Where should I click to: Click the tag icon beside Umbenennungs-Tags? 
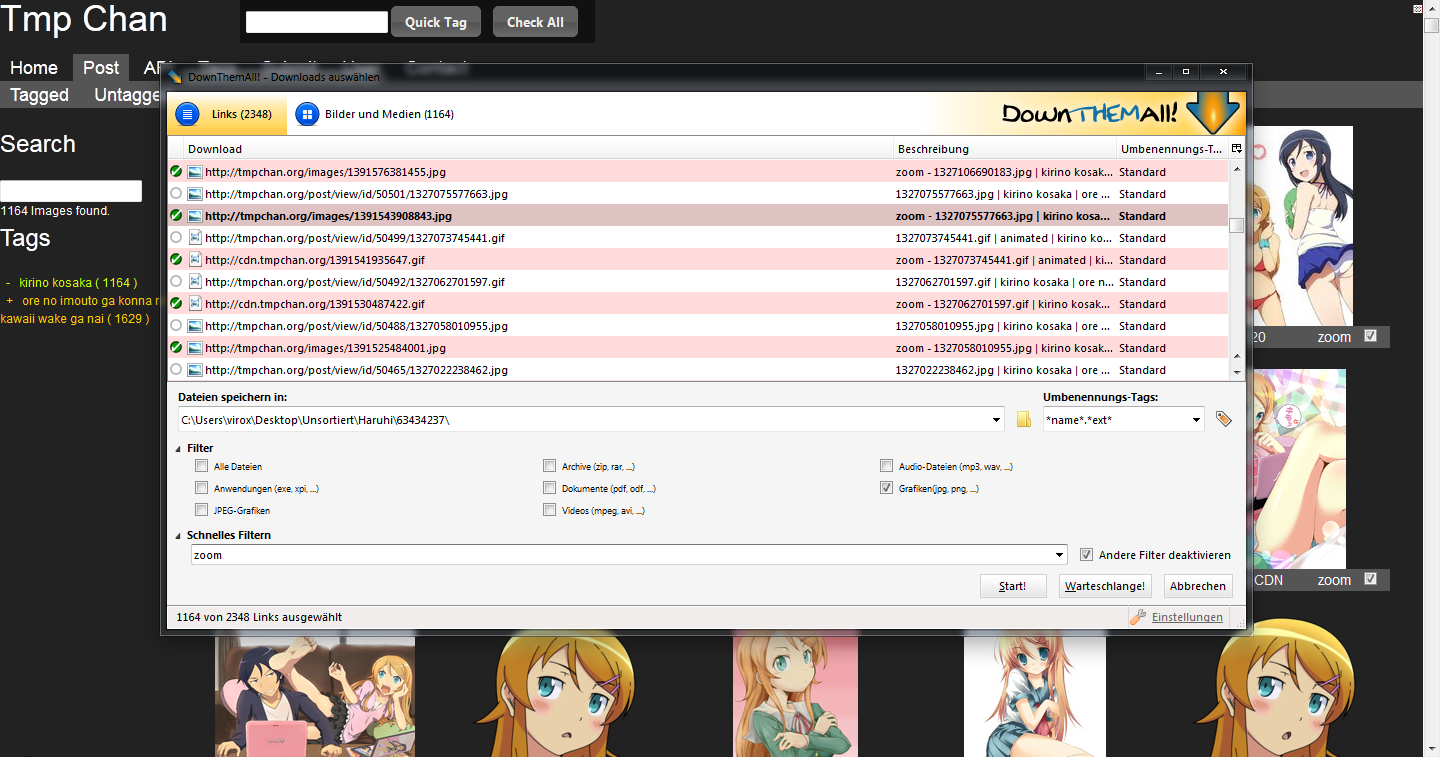1223,420
